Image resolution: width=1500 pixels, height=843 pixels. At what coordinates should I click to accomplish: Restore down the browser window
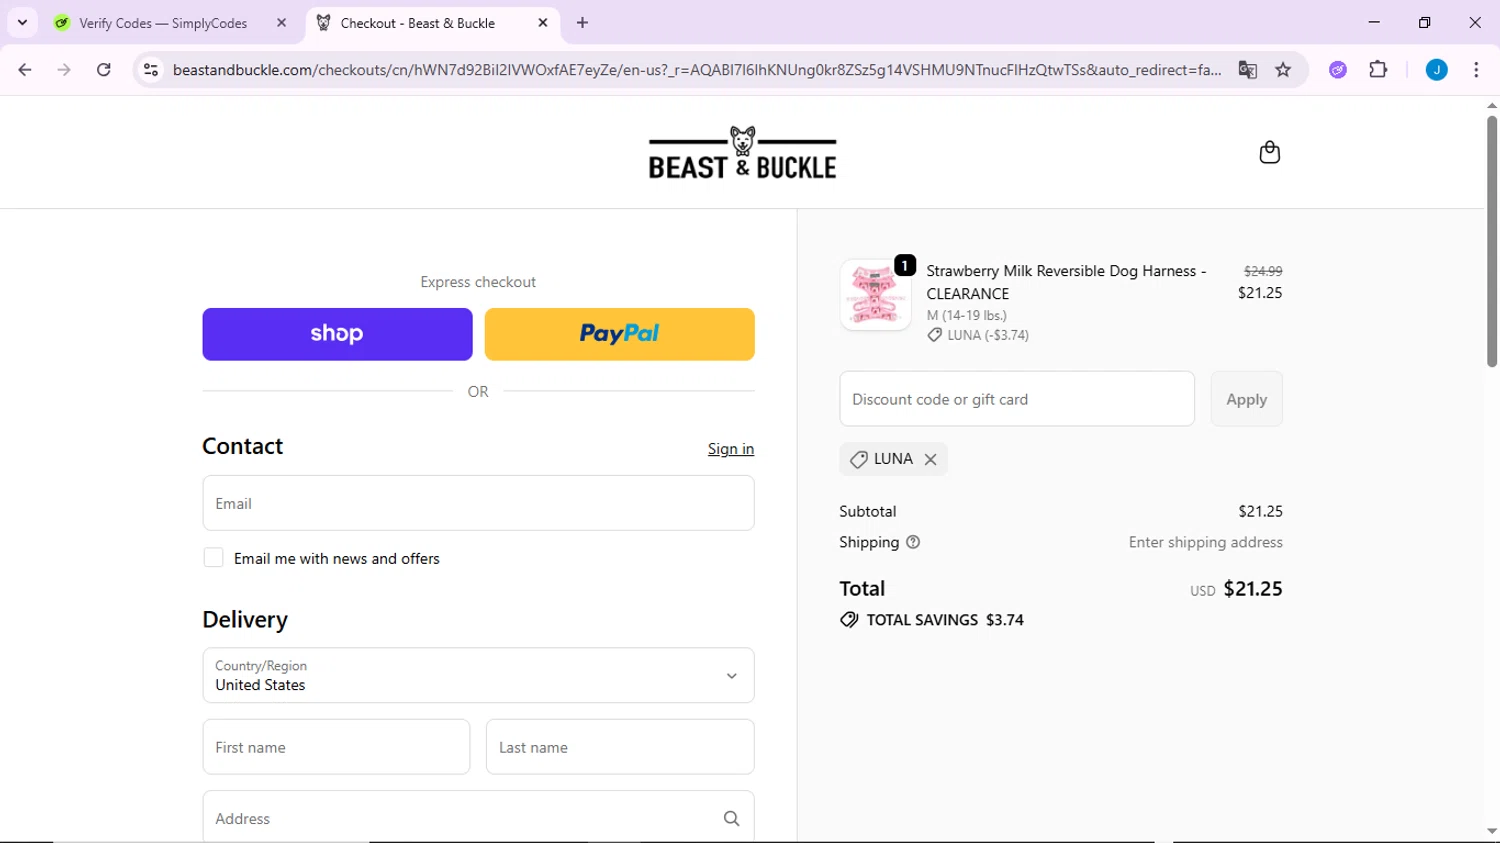tap(1424, 22)
